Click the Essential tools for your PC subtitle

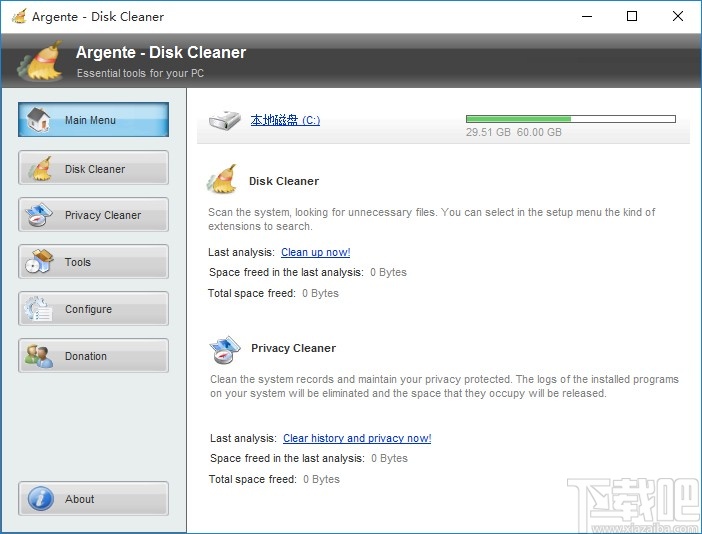pyautogui.click(x=140, y=73)
